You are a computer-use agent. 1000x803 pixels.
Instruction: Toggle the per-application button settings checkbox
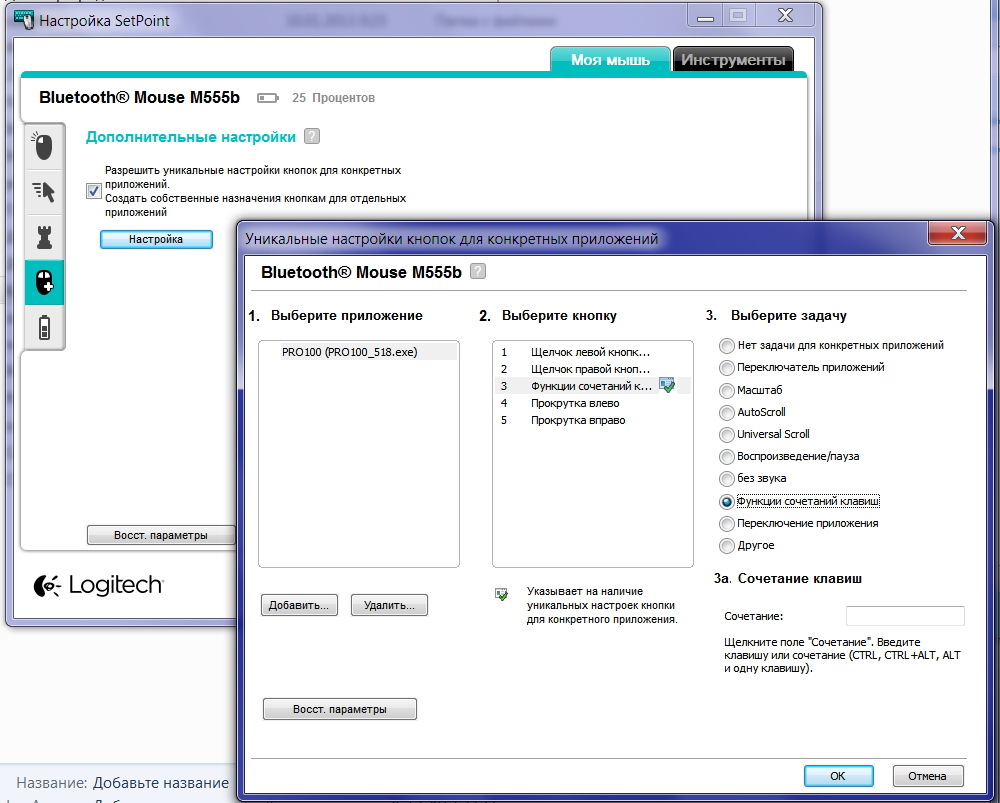coord(94,191)
